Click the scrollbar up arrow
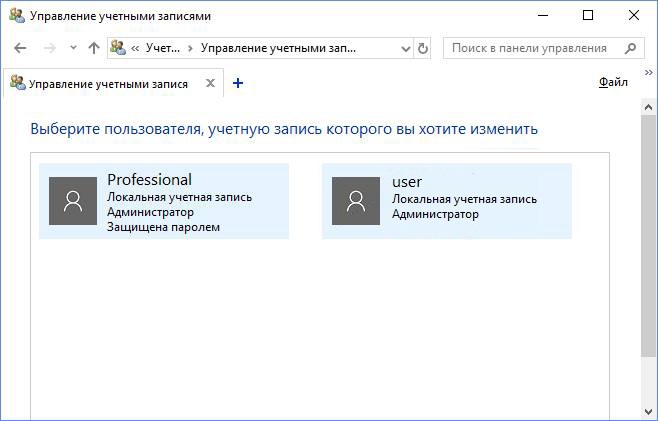Viewport: 658px width, 421px height. coord(648,107)
